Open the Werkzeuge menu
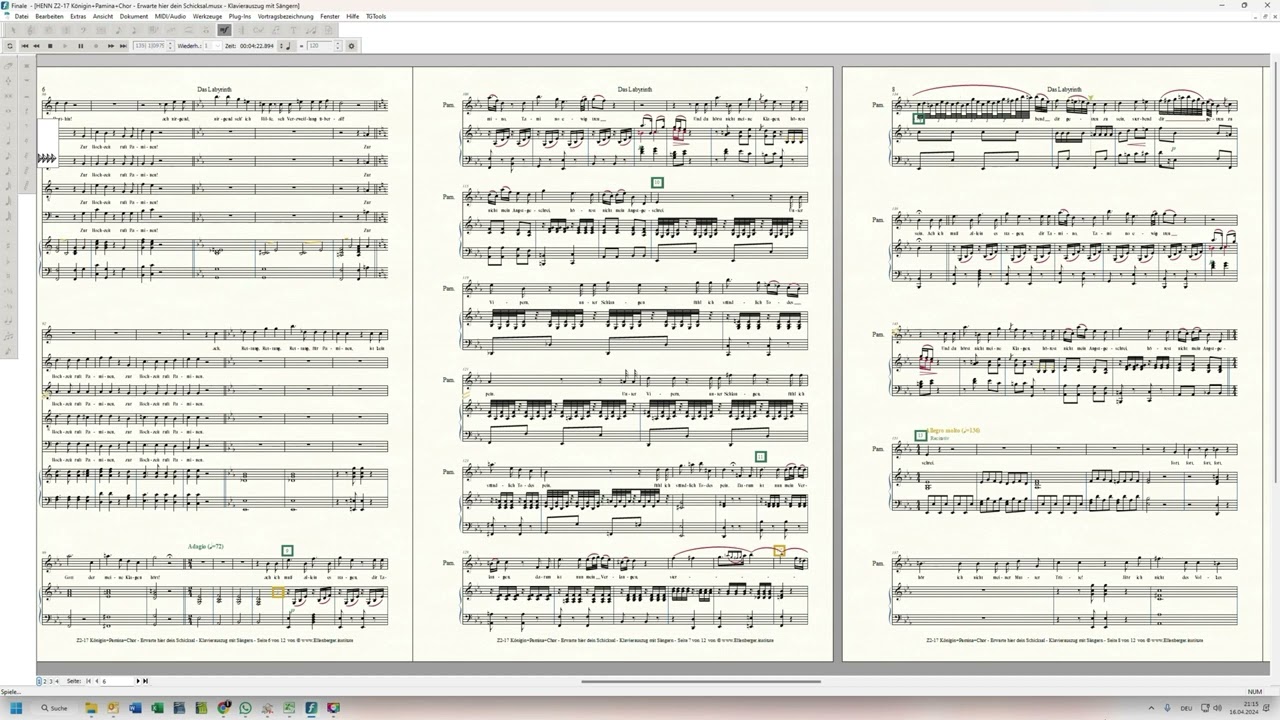Screen dimensions: 1280x720 [x=207, y=17]
